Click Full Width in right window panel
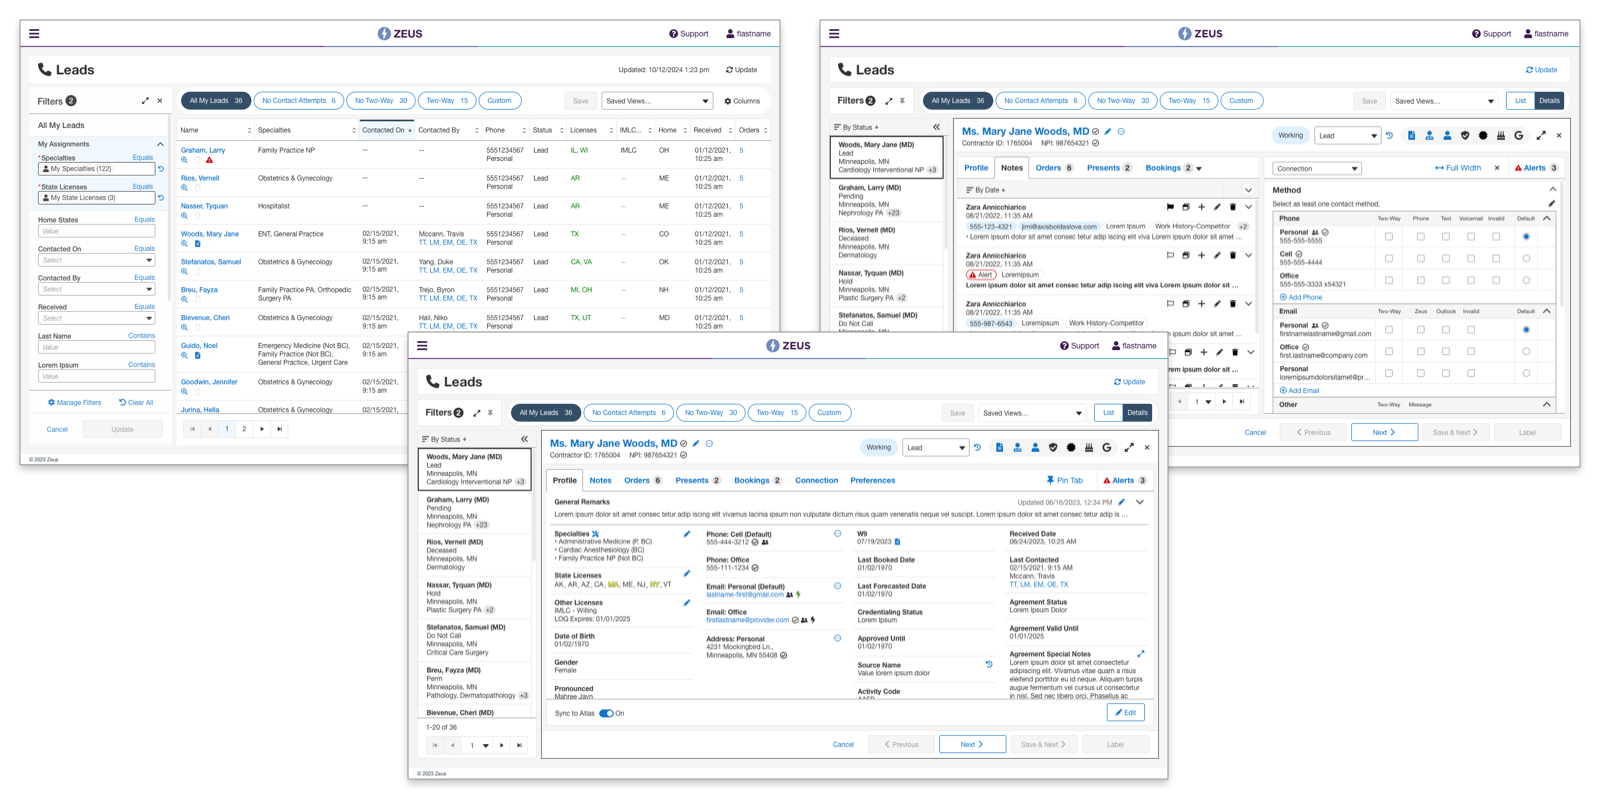 (1458, 168)
